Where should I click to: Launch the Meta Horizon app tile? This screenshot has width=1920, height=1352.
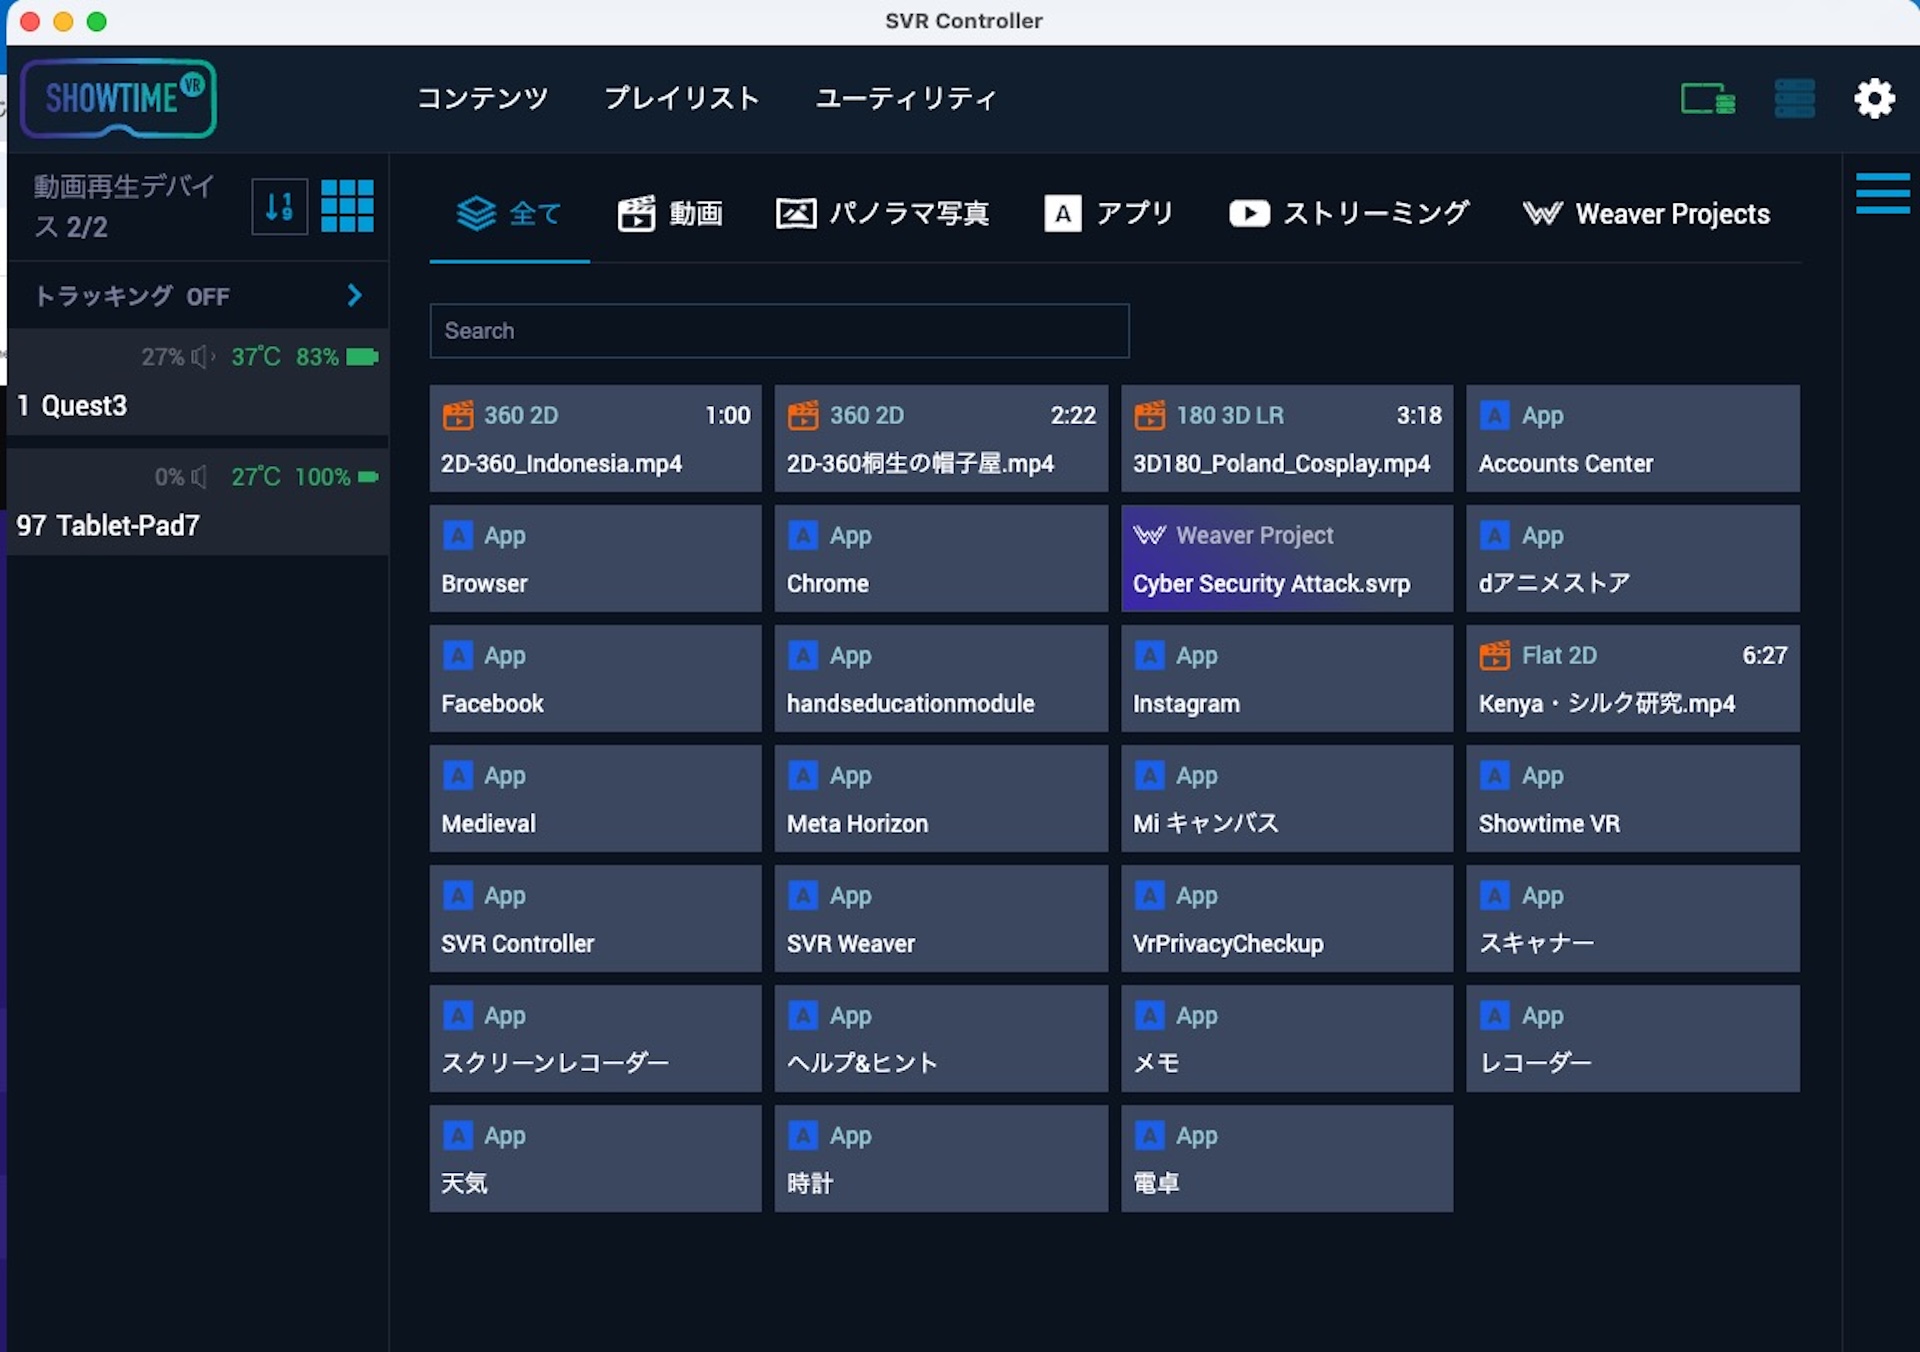coord(941,799)
